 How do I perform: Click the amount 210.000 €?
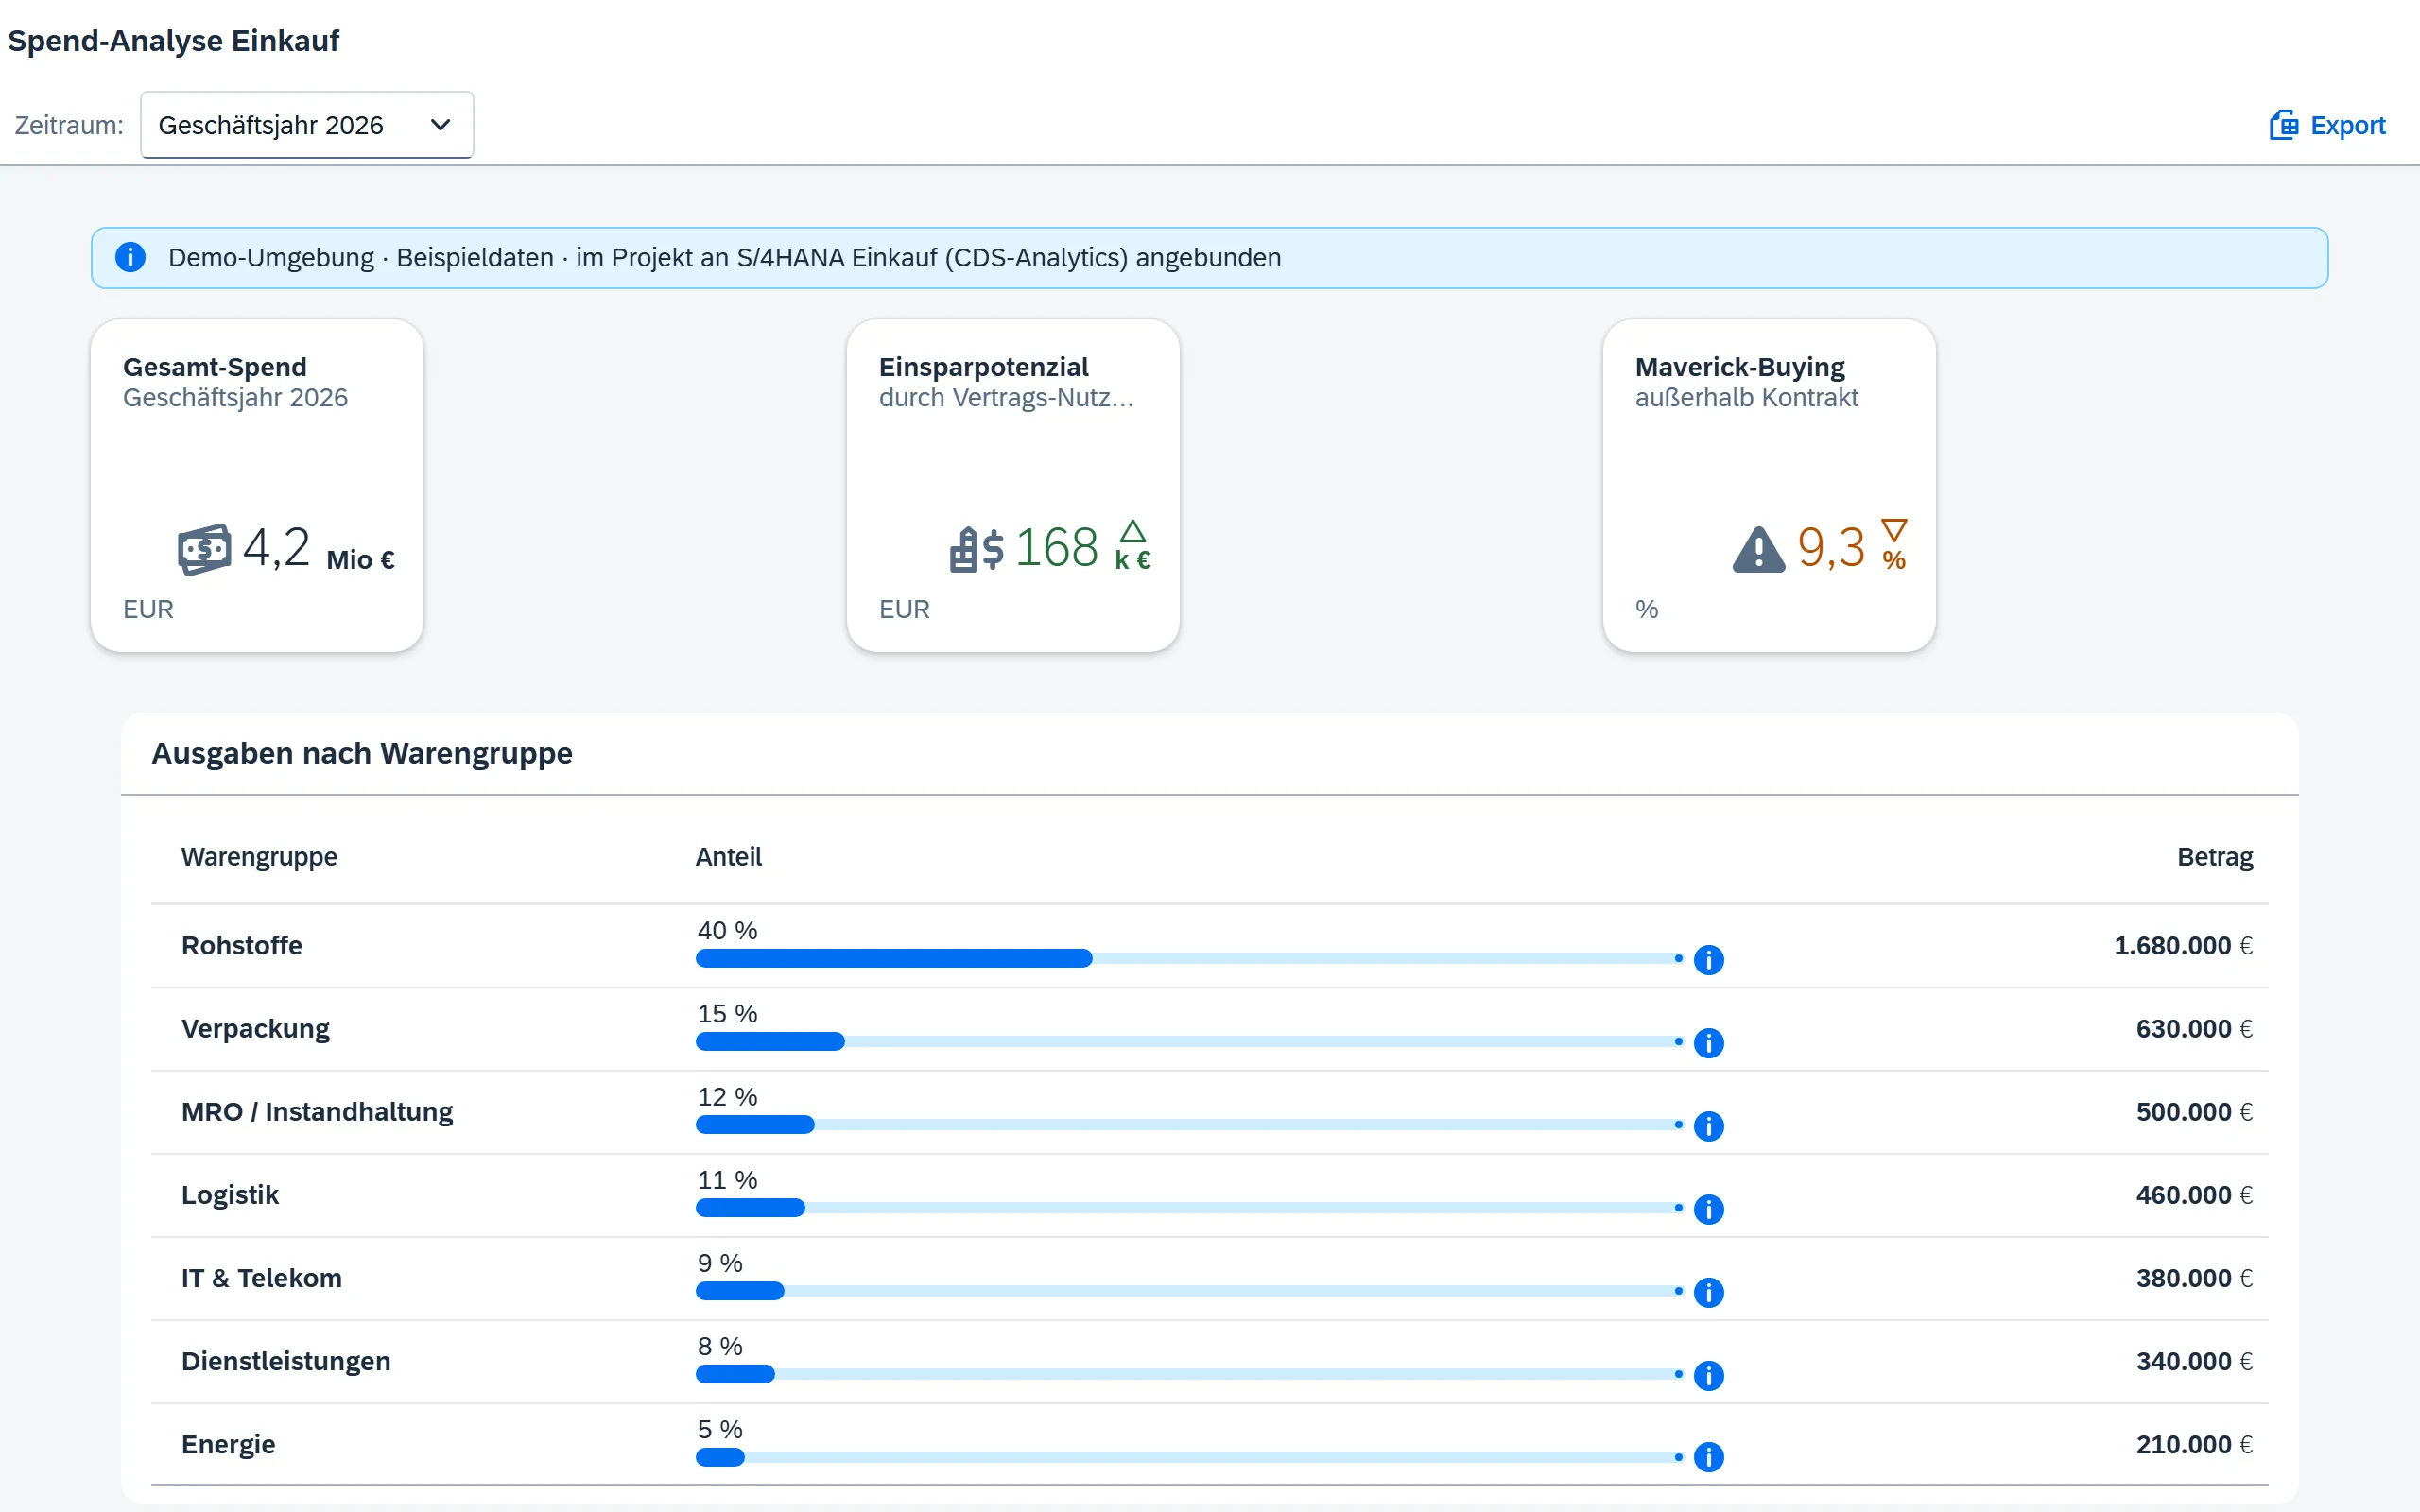(x=2194, y=1444)
